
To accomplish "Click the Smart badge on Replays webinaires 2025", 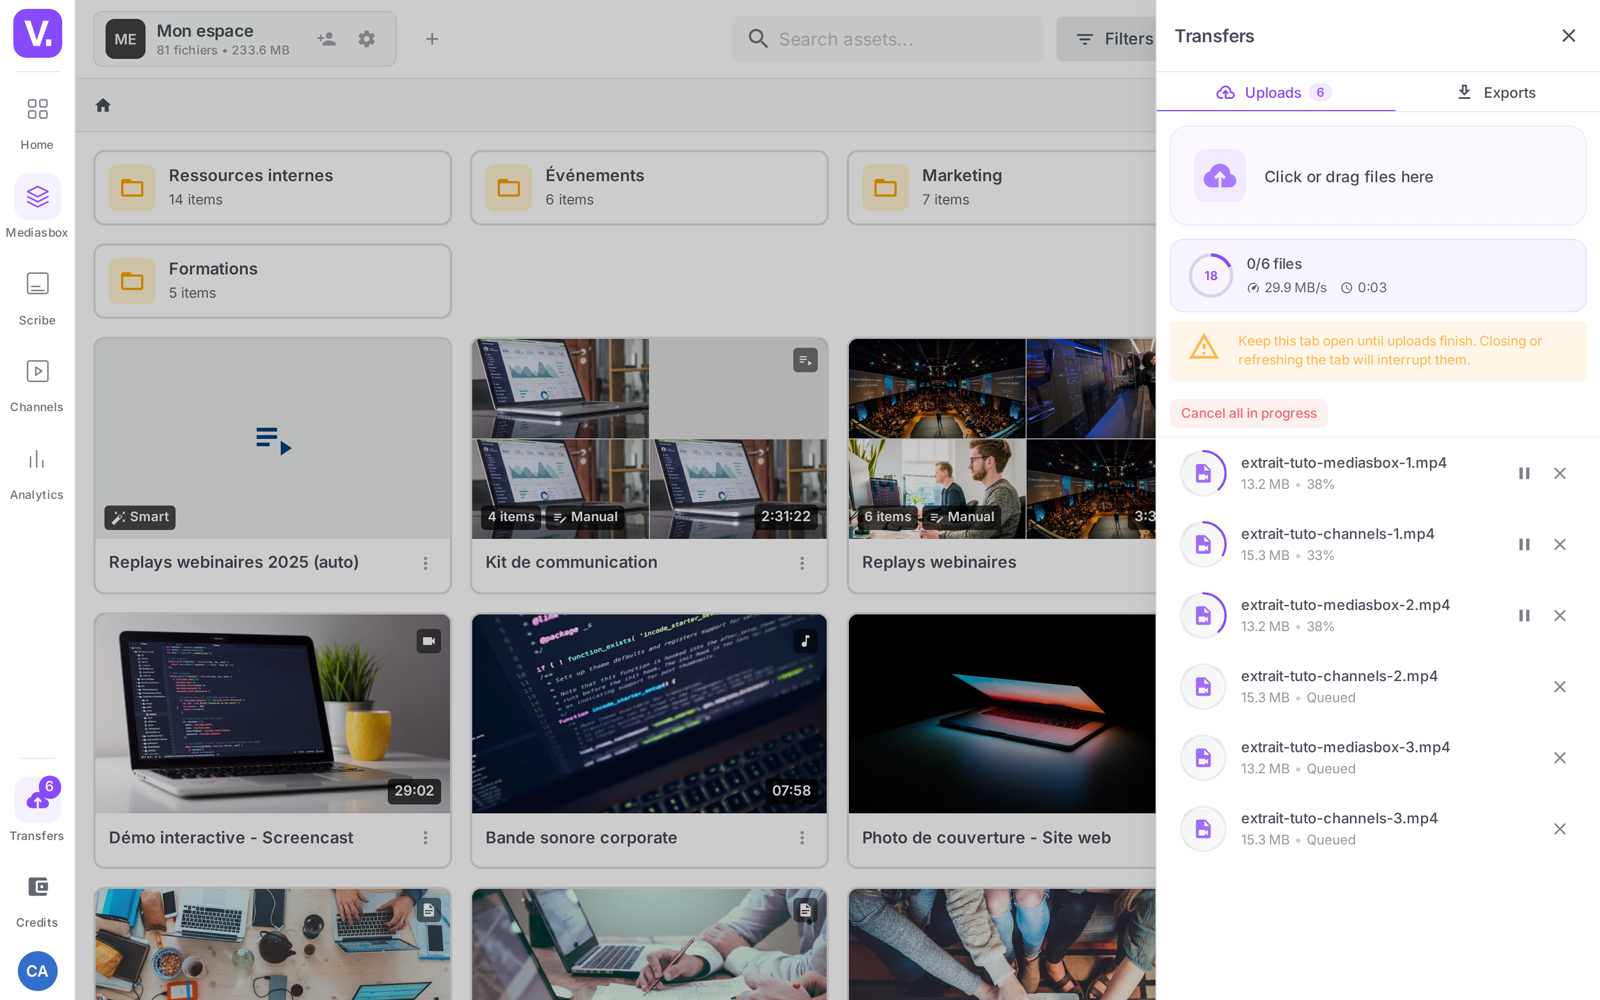I will pyautogui.click(x=140, y=517).
